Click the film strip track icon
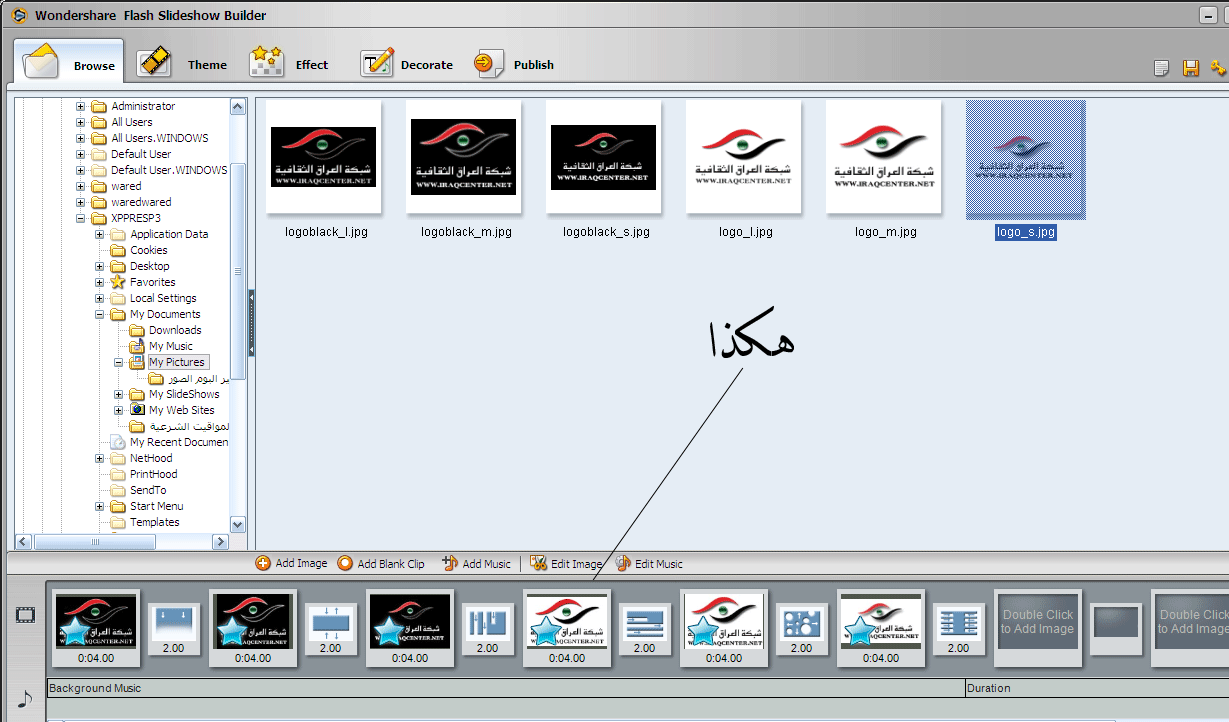The image size is (1229, 722). pos(25,614)
